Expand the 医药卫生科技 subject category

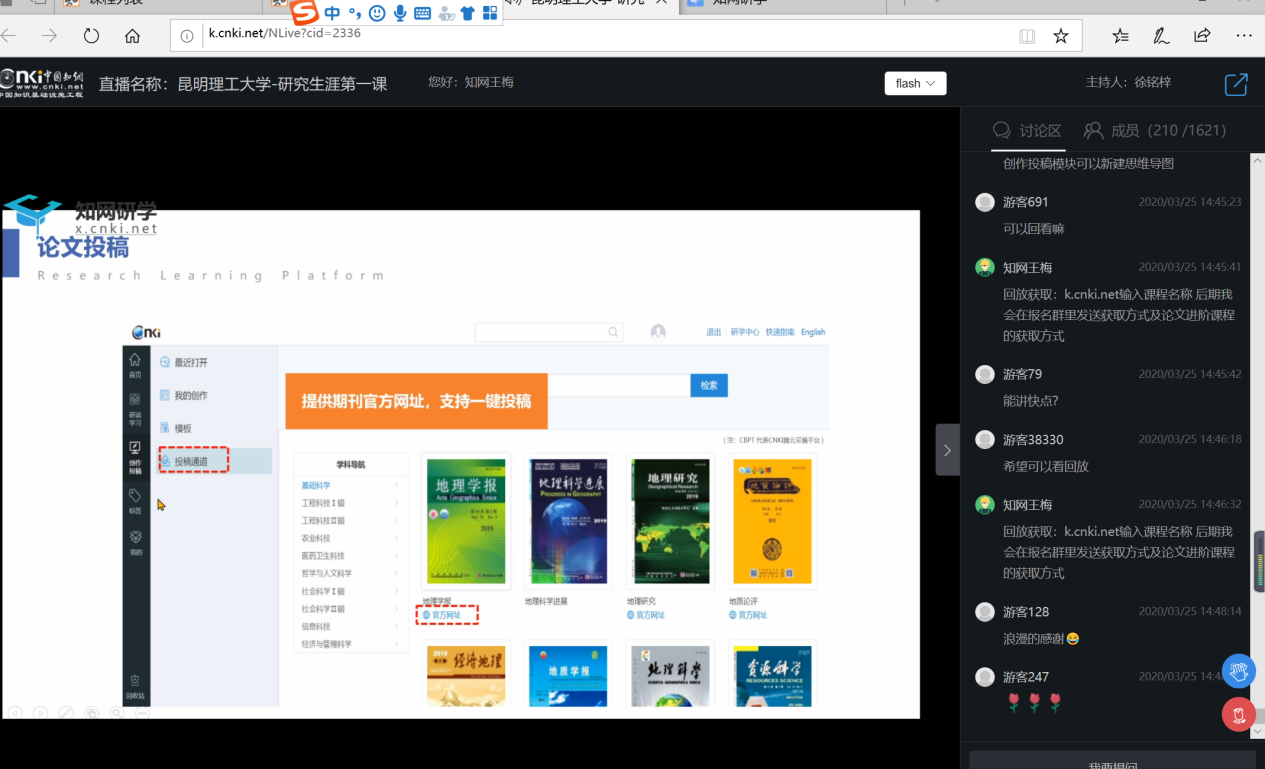(350, 556)
